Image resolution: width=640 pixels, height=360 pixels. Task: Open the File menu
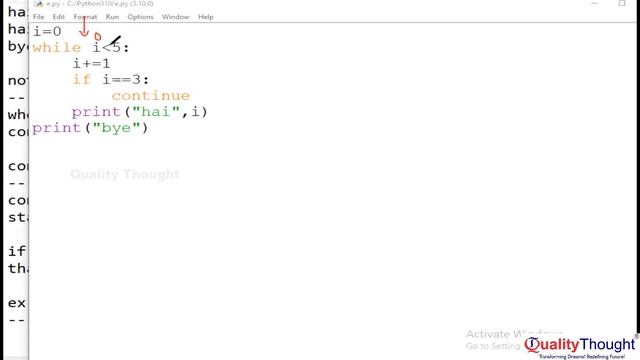coord(38,17)
